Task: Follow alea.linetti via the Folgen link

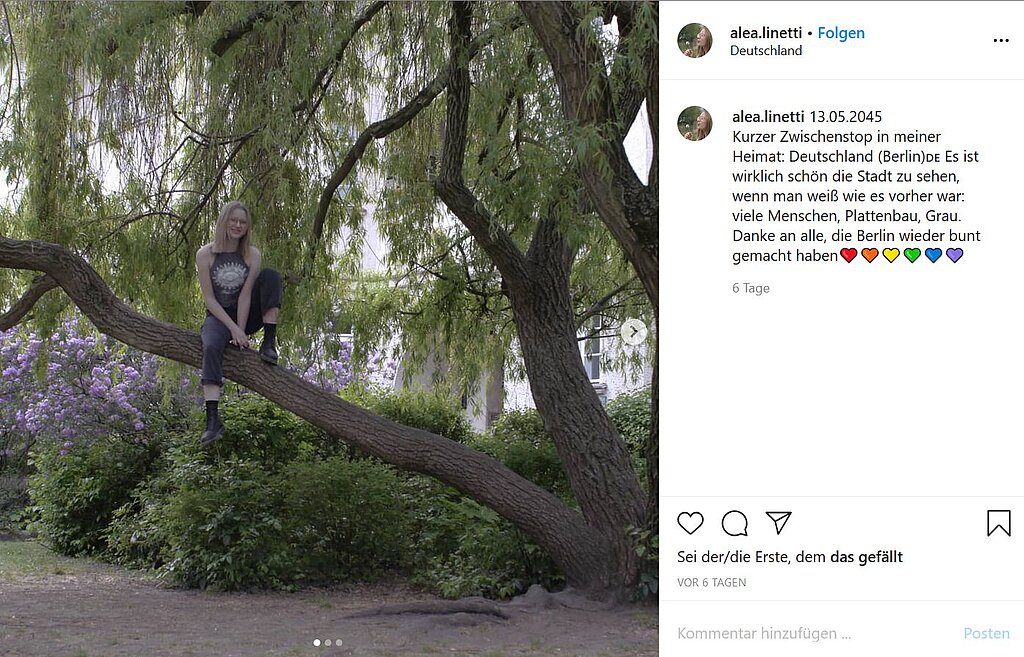Action: (x=841, y=33)
